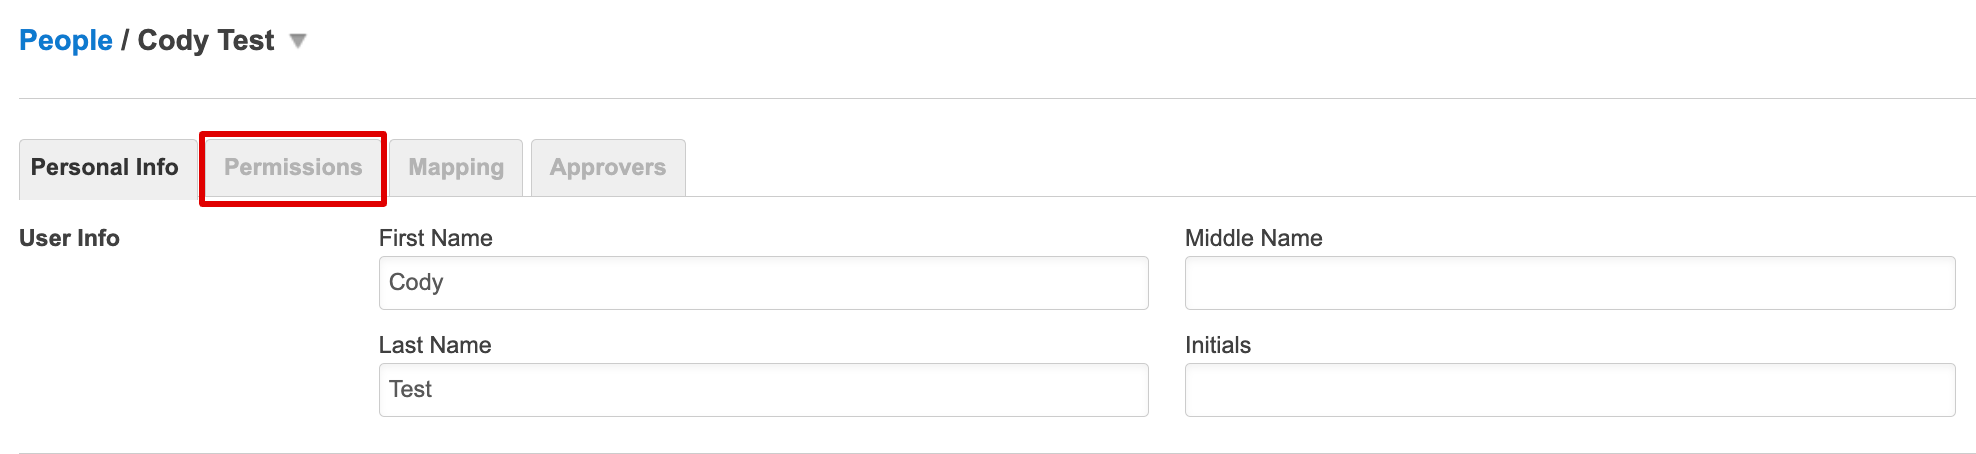
Task: Click the First Name input containing Cody
Action: [x=763, y=283]
